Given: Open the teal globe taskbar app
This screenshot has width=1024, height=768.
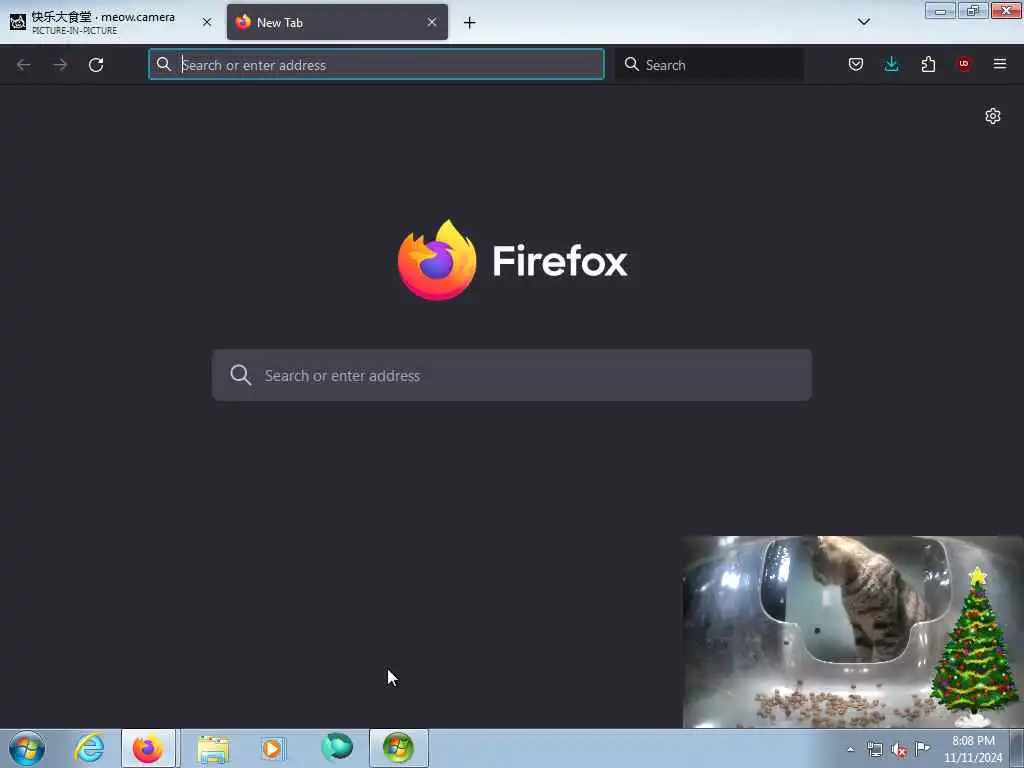Looking at the screenshot, I should [x=337, y=748].
